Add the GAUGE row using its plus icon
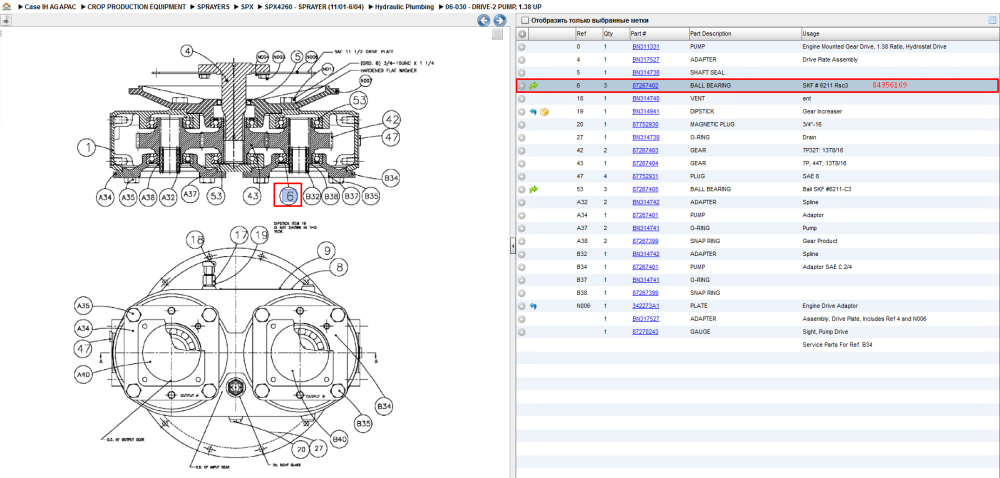The width and height of the screenshot is (1000, 478). click(x=522, y=331)
